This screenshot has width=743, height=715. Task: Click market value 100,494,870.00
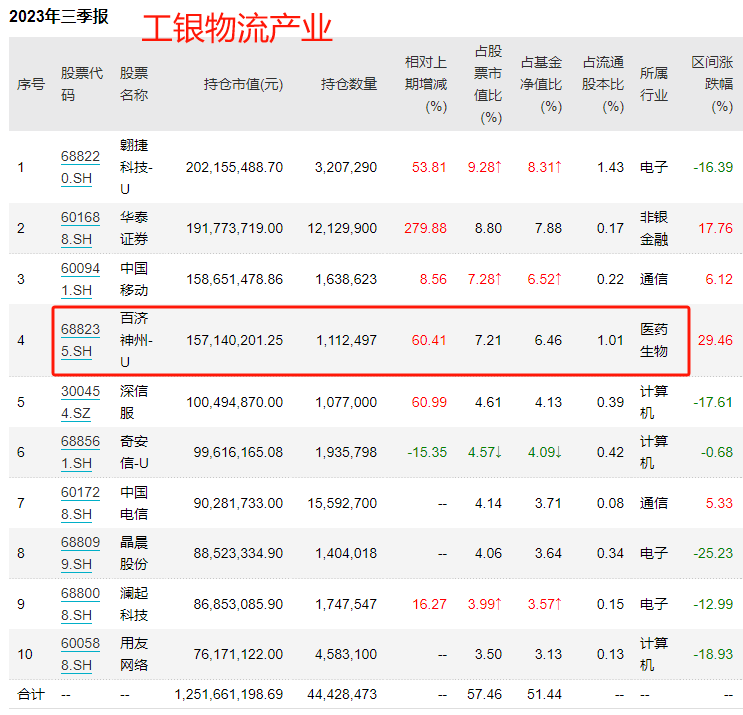(x=234, y=402)
